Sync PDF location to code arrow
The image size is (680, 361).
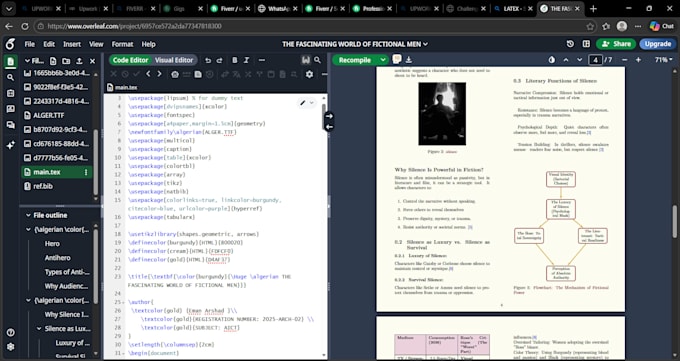329,127
